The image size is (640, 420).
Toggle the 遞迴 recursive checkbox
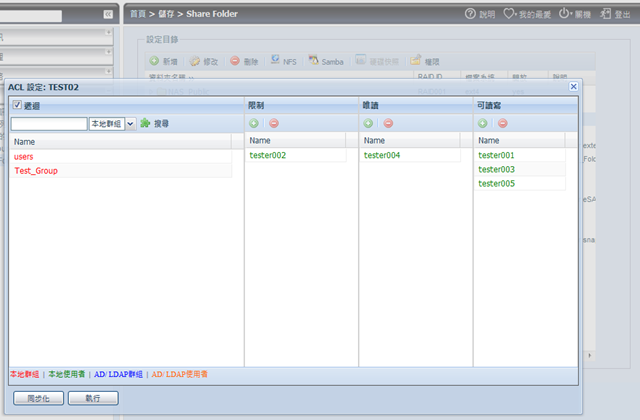tap(16, 105)
